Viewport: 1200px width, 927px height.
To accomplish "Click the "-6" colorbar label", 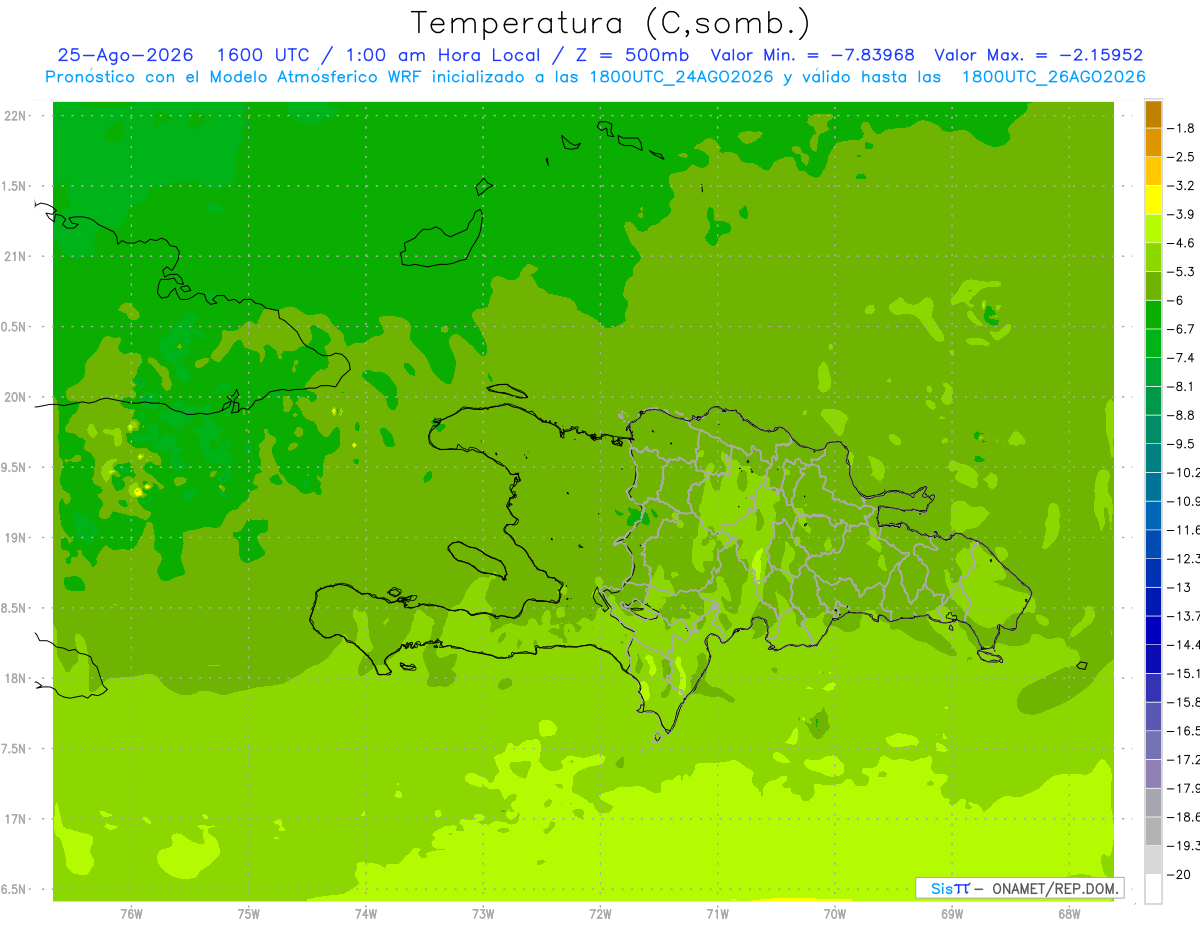I will tap(1176, 300).
